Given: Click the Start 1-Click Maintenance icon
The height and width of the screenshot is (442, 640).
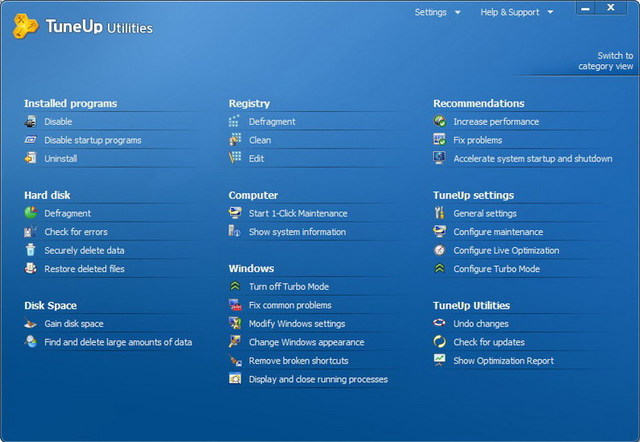Looking at the screenshot, I should tap(235, 213).
